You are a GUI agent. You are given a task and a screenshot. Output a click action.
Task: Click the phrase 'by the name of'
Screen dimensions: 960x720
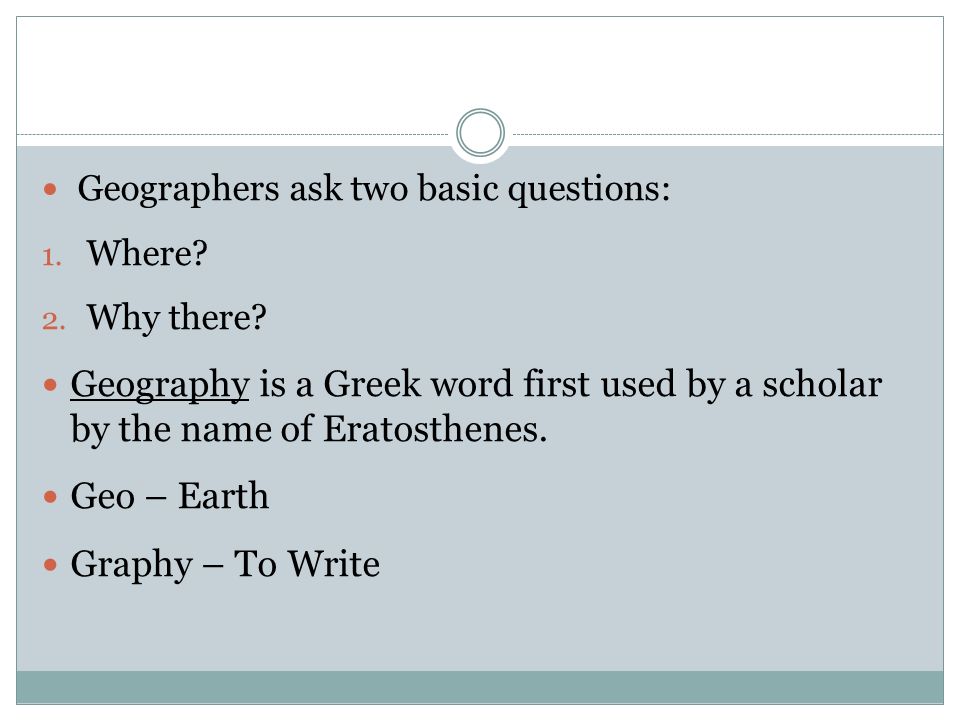[x=192, y=430]
